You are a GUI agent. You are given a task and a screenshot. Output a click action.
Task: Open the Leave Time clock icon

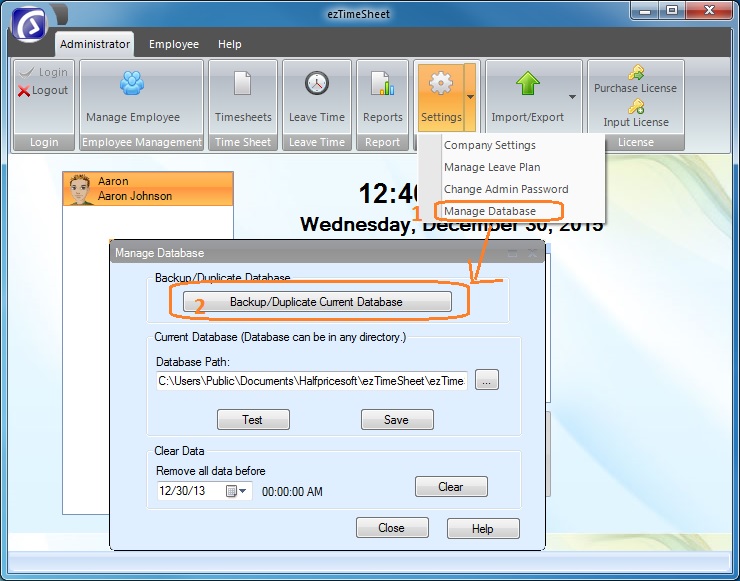[316, 84]
